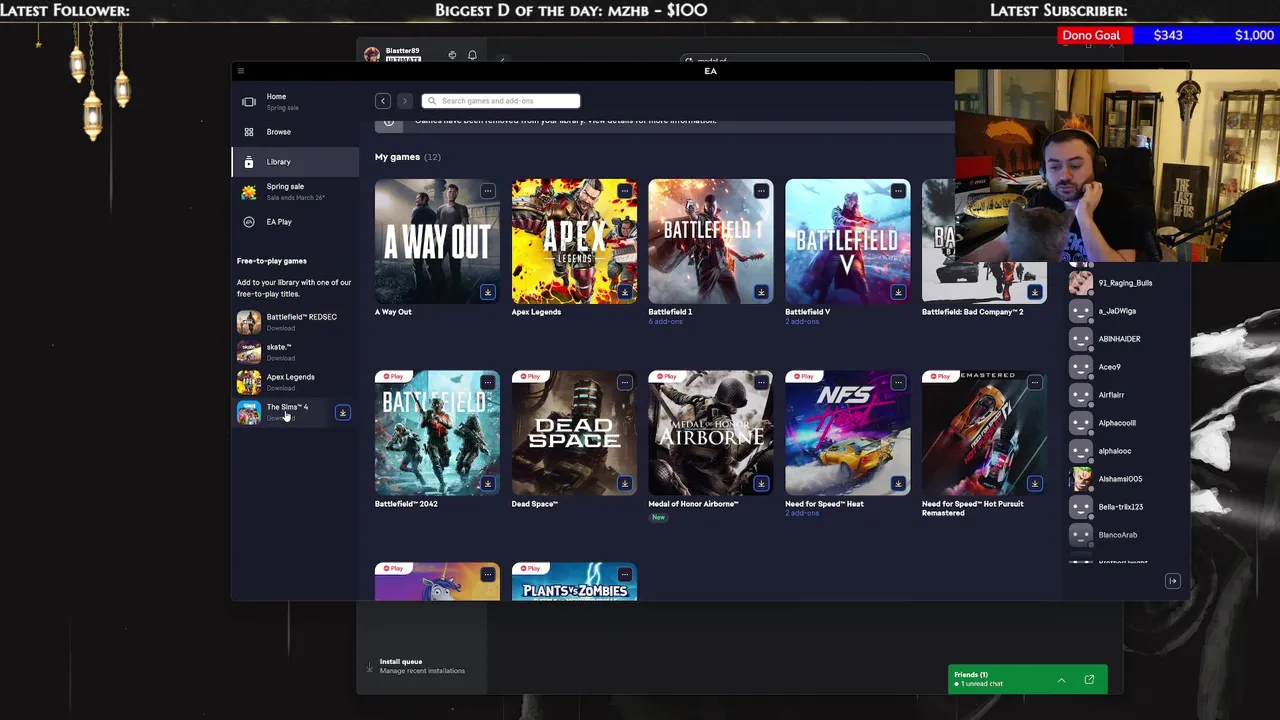Open Apex Legends free-to-play sidebar entry

(295, 382)
